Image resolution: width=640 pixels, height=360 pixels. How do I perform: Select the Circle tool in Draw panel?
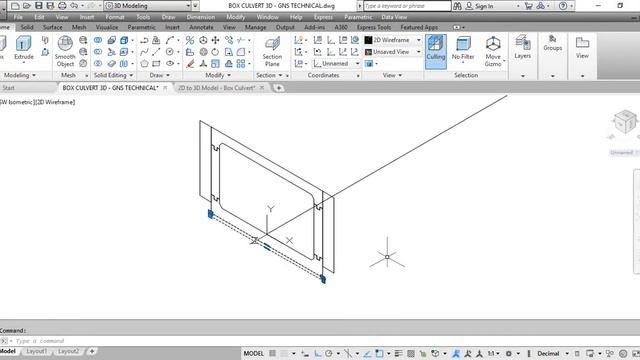[x=169, y=52]
